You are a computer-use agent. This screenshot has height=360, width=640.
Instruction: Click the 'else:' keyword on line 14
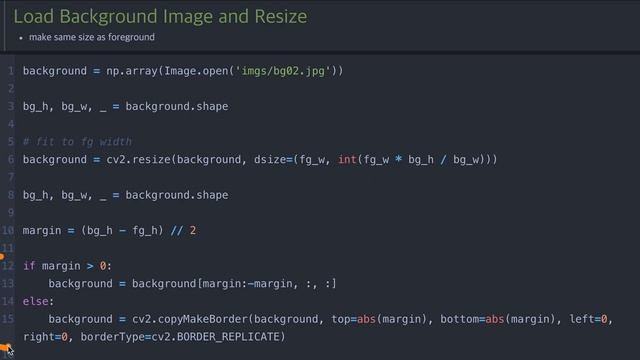pyautogui.click(x=38, y=302)
